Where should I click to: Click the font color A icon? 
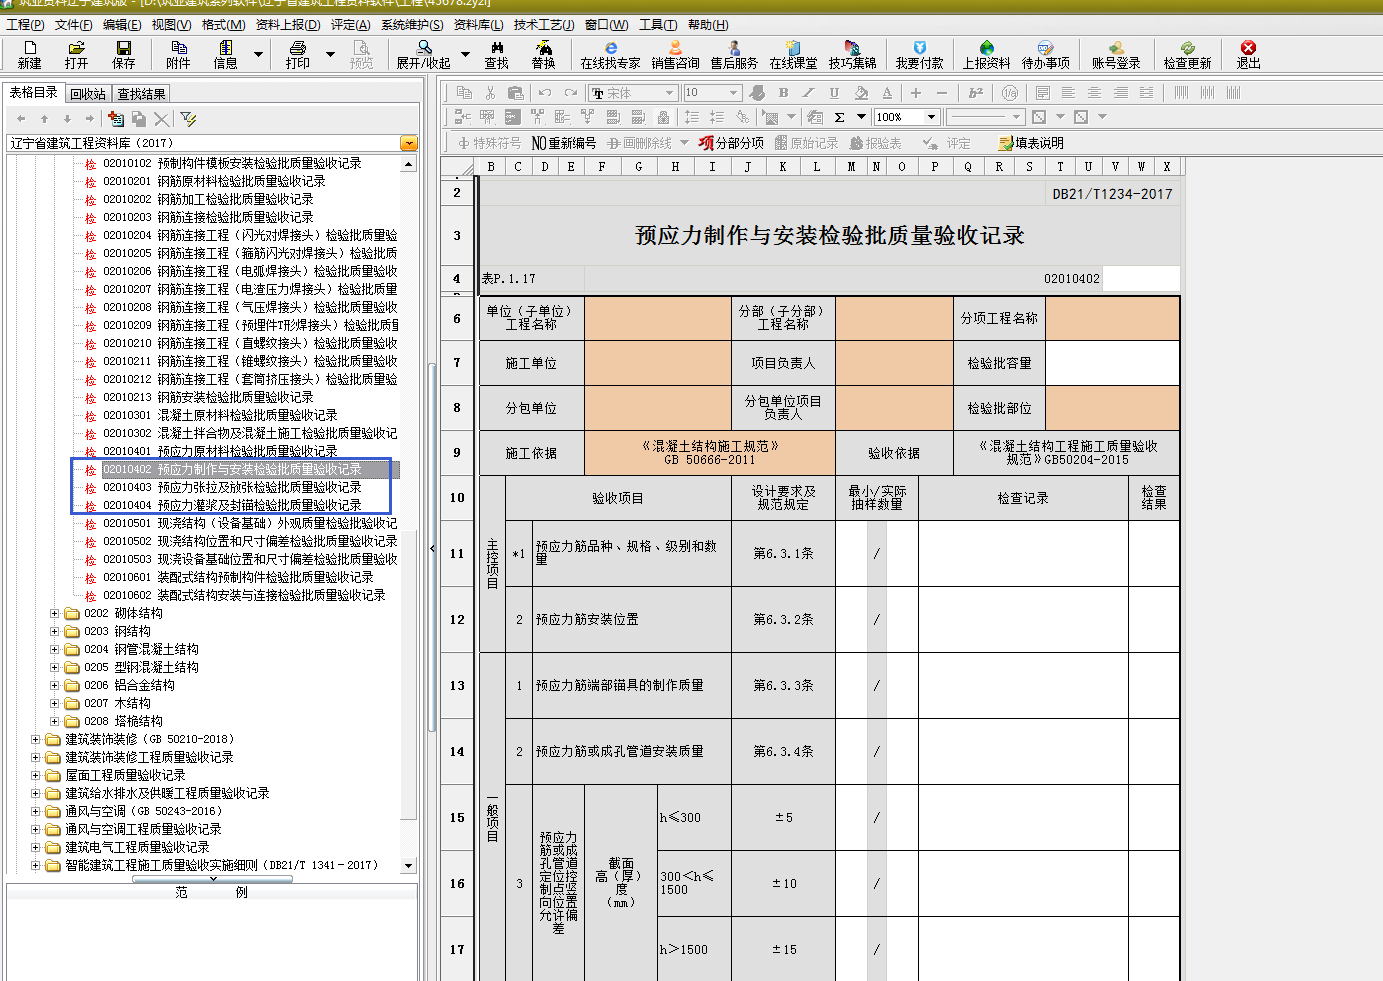[x=887, y=93]
